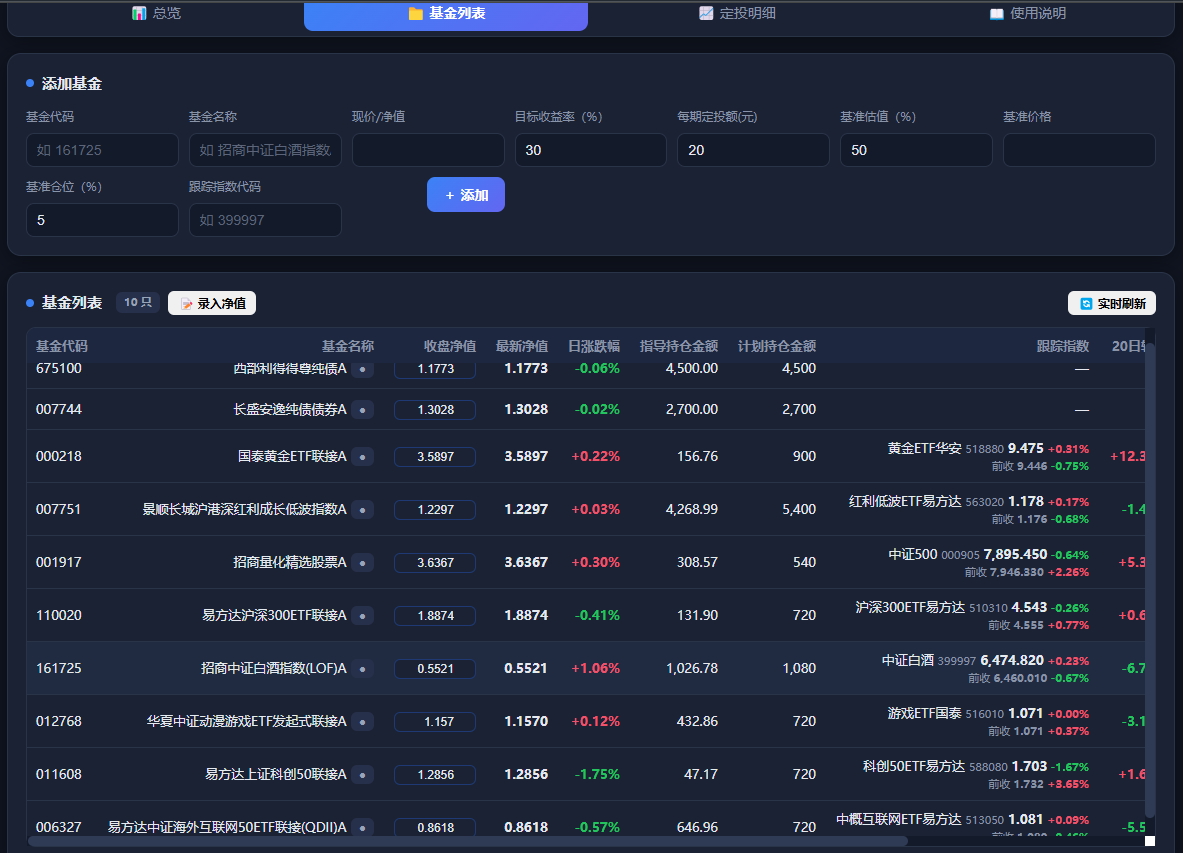1183x853 pixels.
Task: Click dot button beside 景顺长城沪港深红利成长低波指数A
Action: (x=363, y=510)
